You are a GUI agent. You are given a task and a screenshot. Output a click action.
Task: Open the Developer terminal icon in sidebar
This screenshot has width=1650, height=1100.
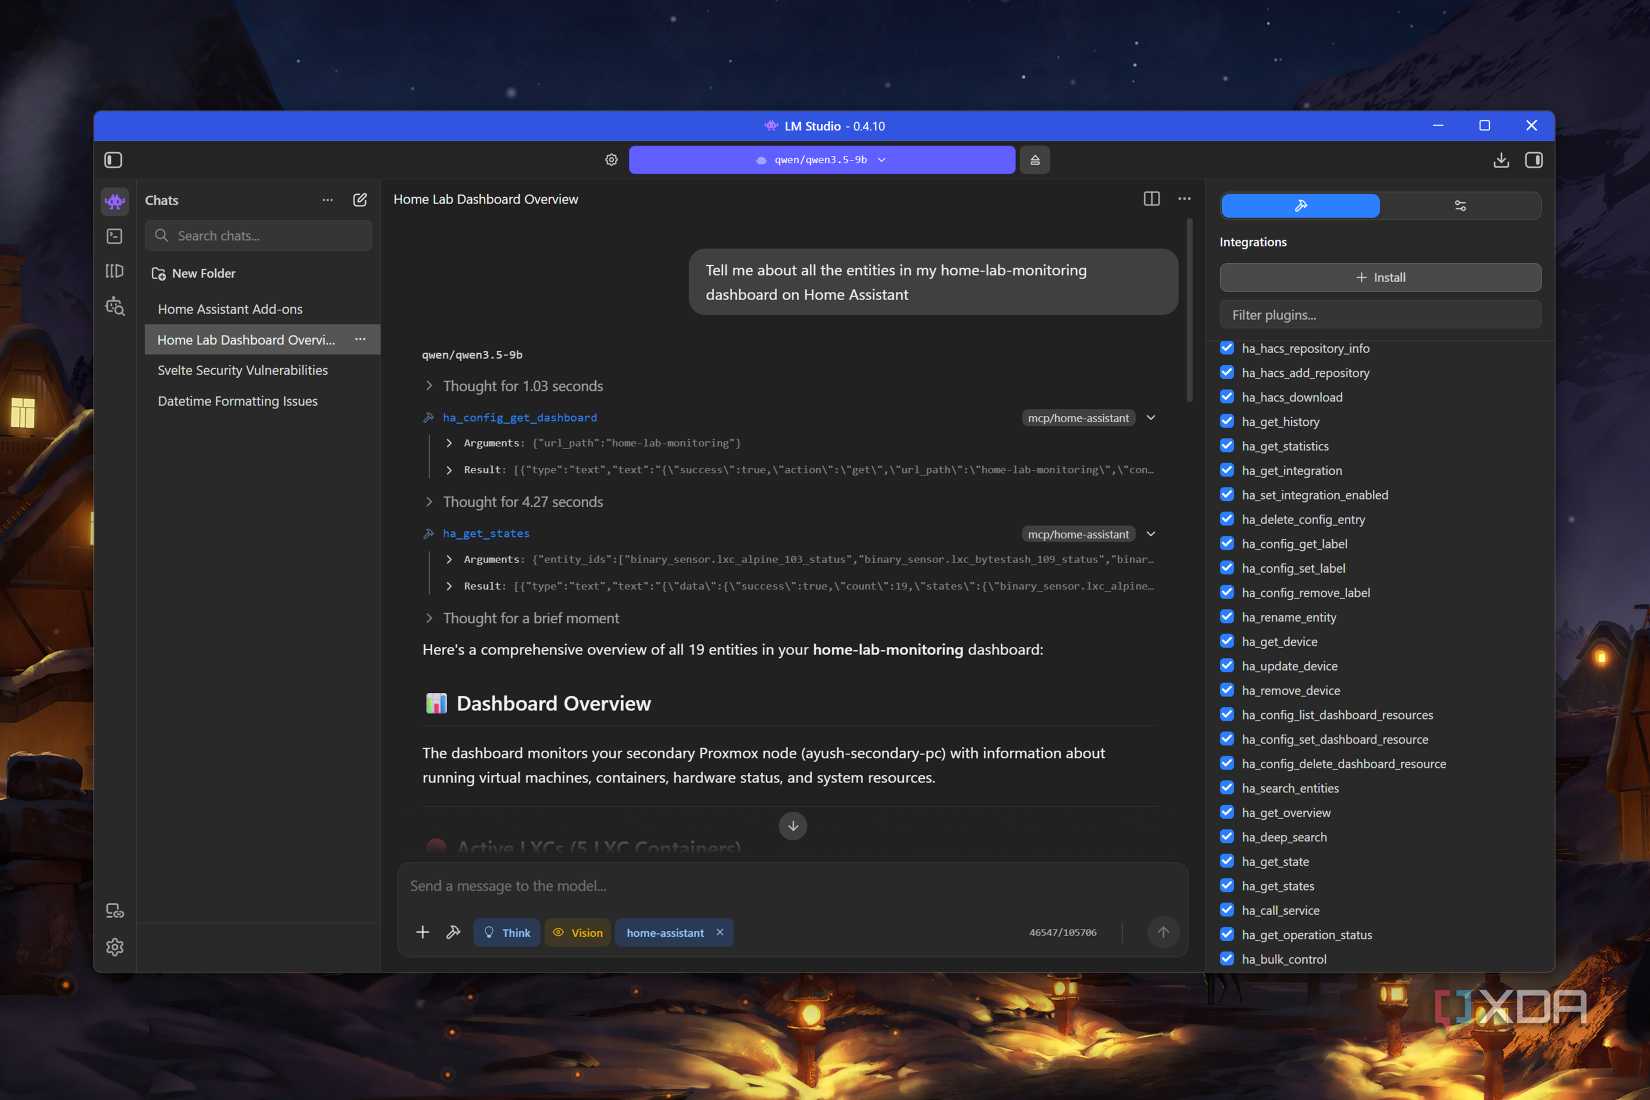pos(115,236)
